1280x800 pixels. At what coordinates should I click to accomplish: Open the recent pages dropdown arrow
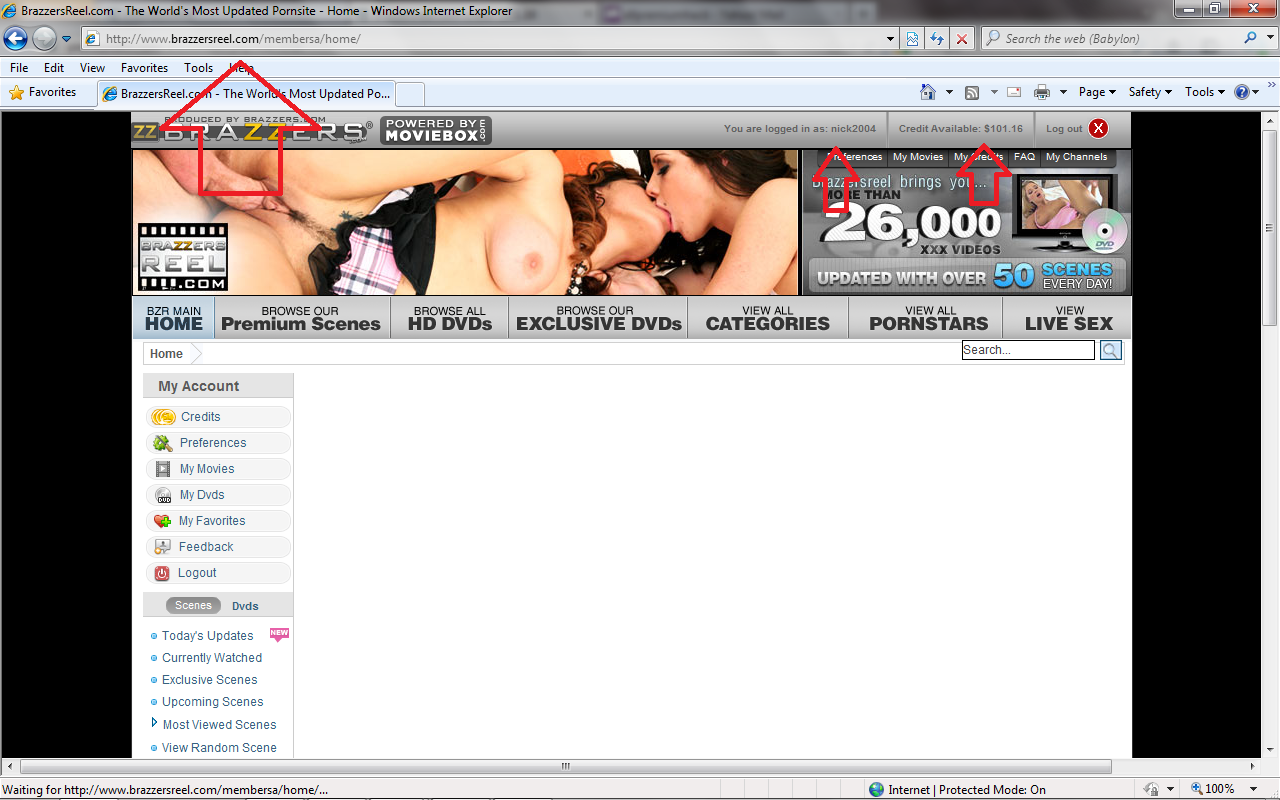[66, 39]
